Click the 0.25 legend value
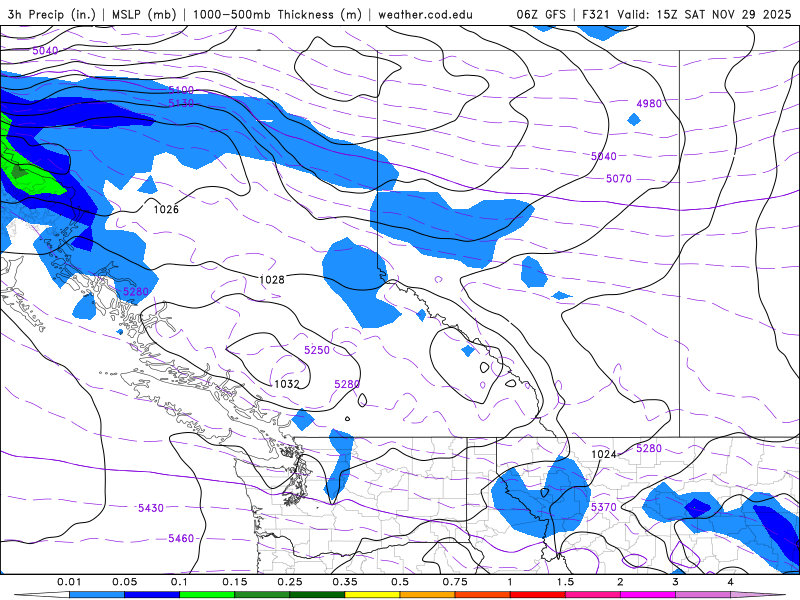The width and height of the screenshot is (800, 600). pyautogui.click(x=290, y=582)
